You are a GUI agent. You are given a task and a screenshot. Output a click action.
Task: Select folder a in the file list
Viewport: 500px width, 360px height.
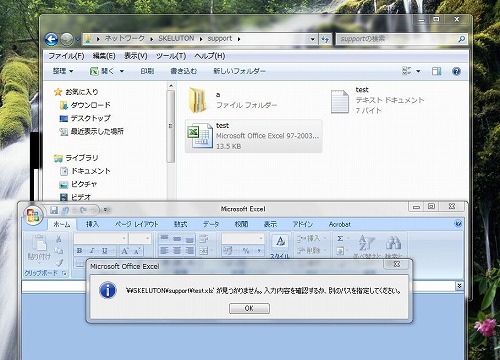click(233, 100)
